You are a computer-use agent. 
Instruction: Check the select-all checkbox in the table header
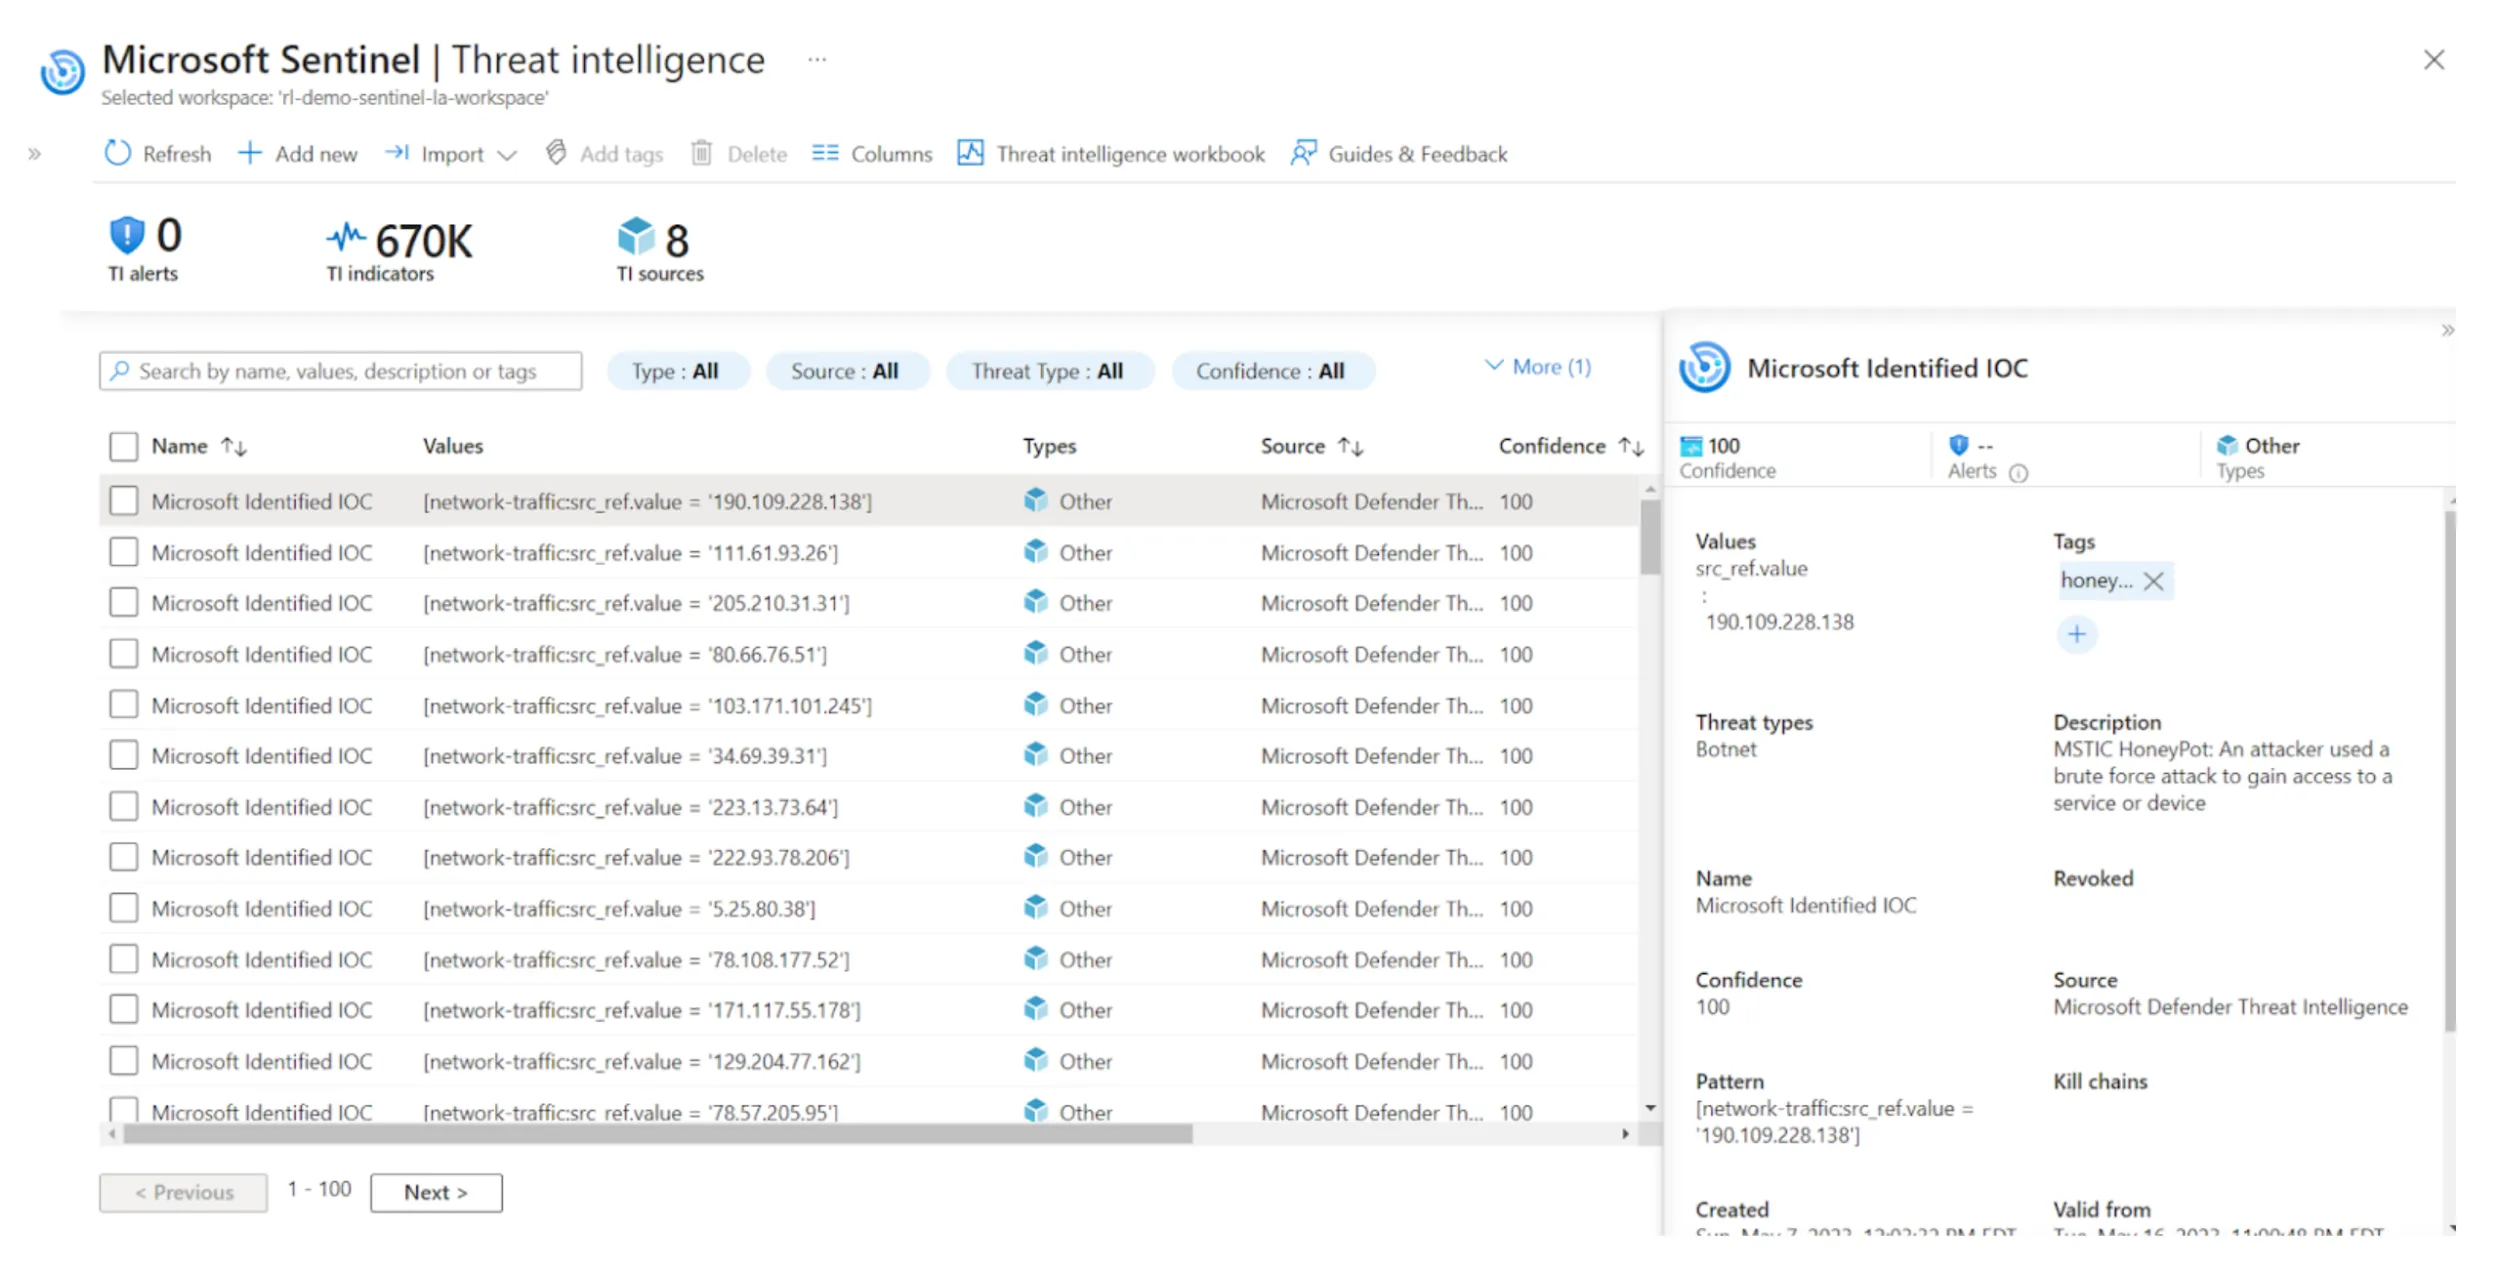tap(124, 446)
